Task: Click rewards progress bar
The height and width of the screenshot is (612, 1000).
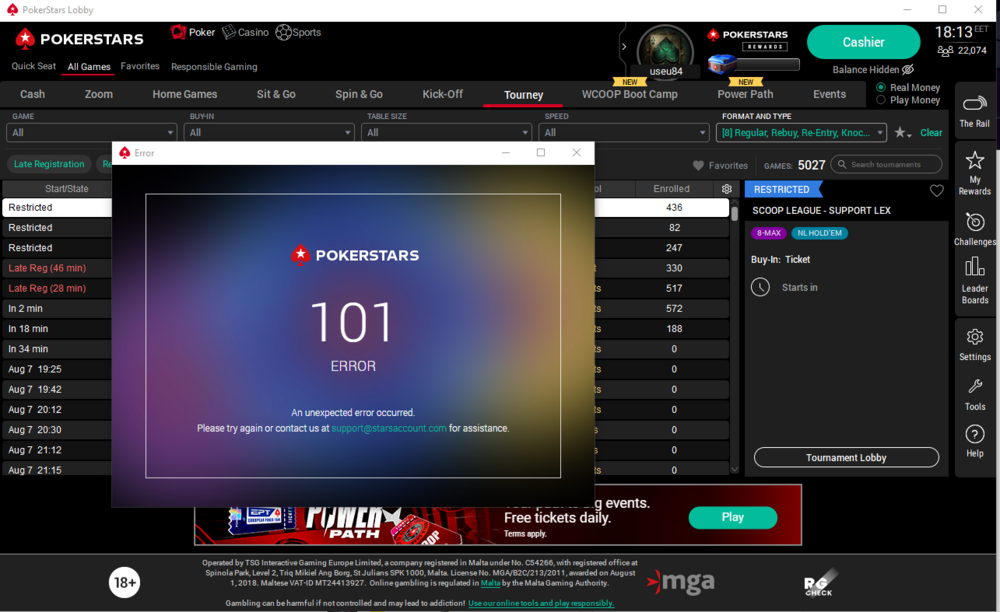Action: coord(768,64)
